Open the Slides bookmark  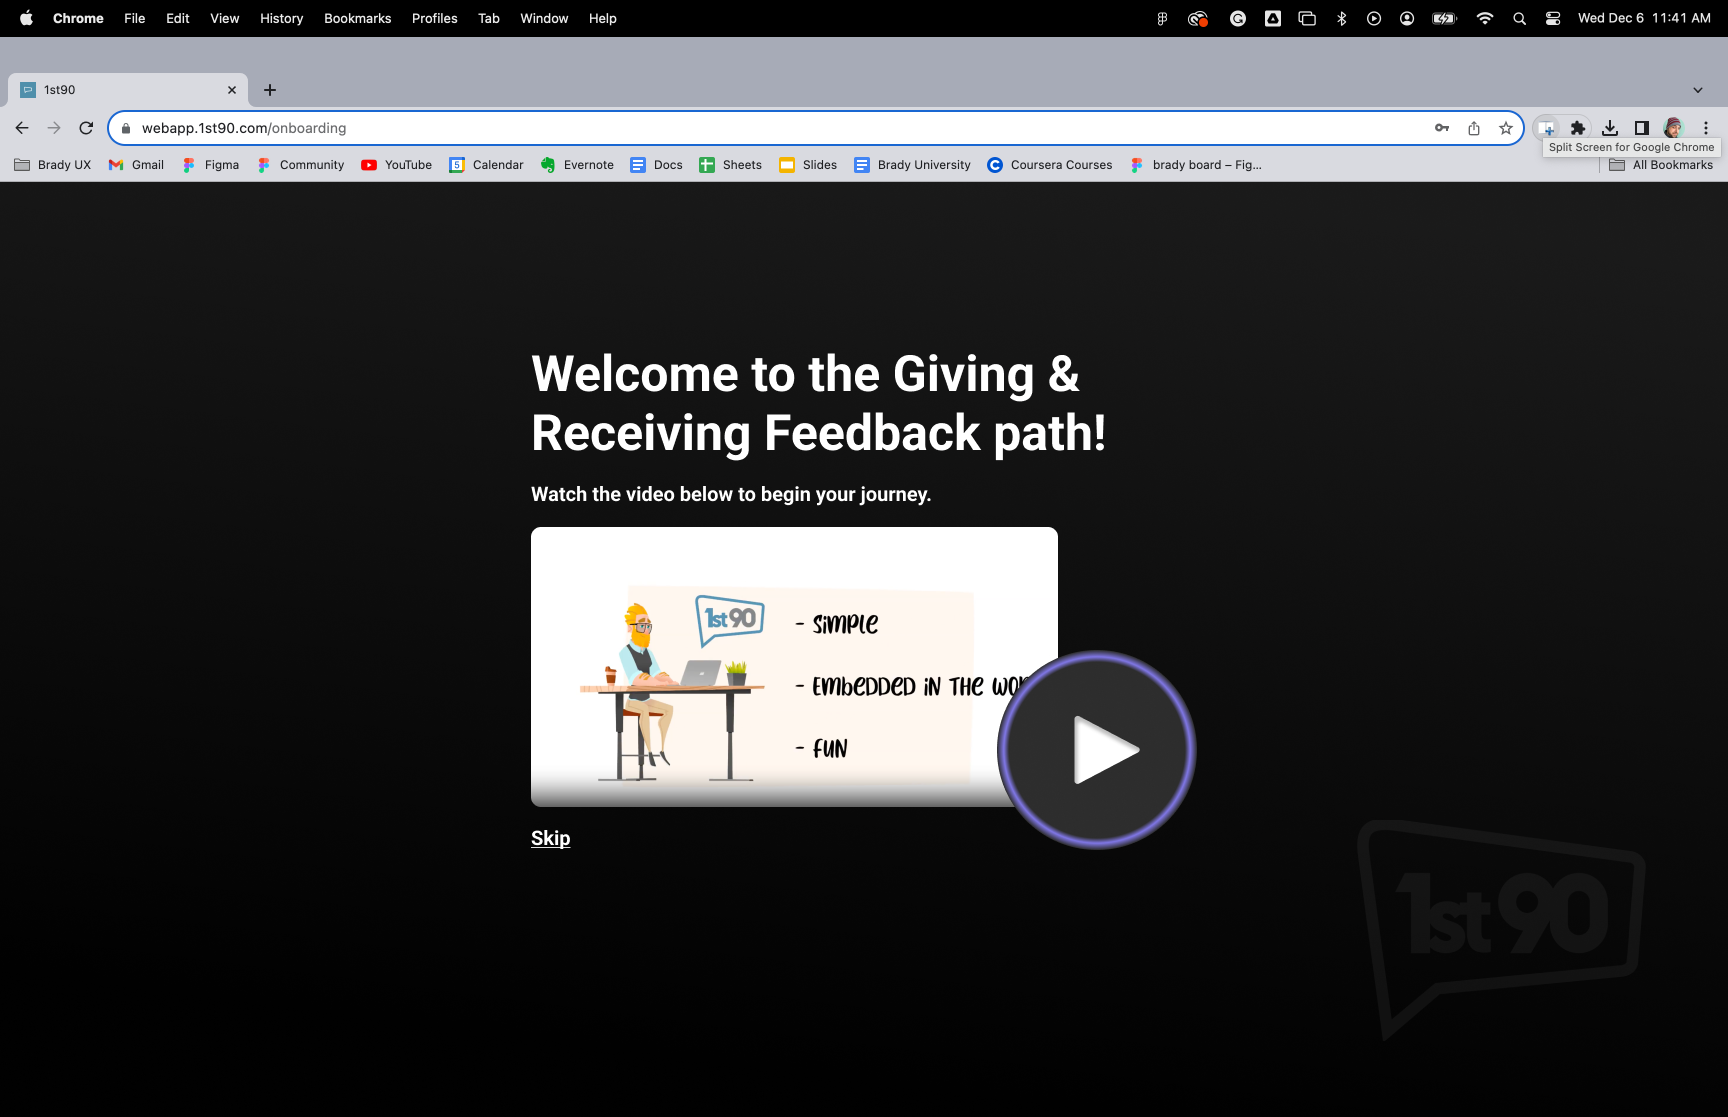click(809, 165)
